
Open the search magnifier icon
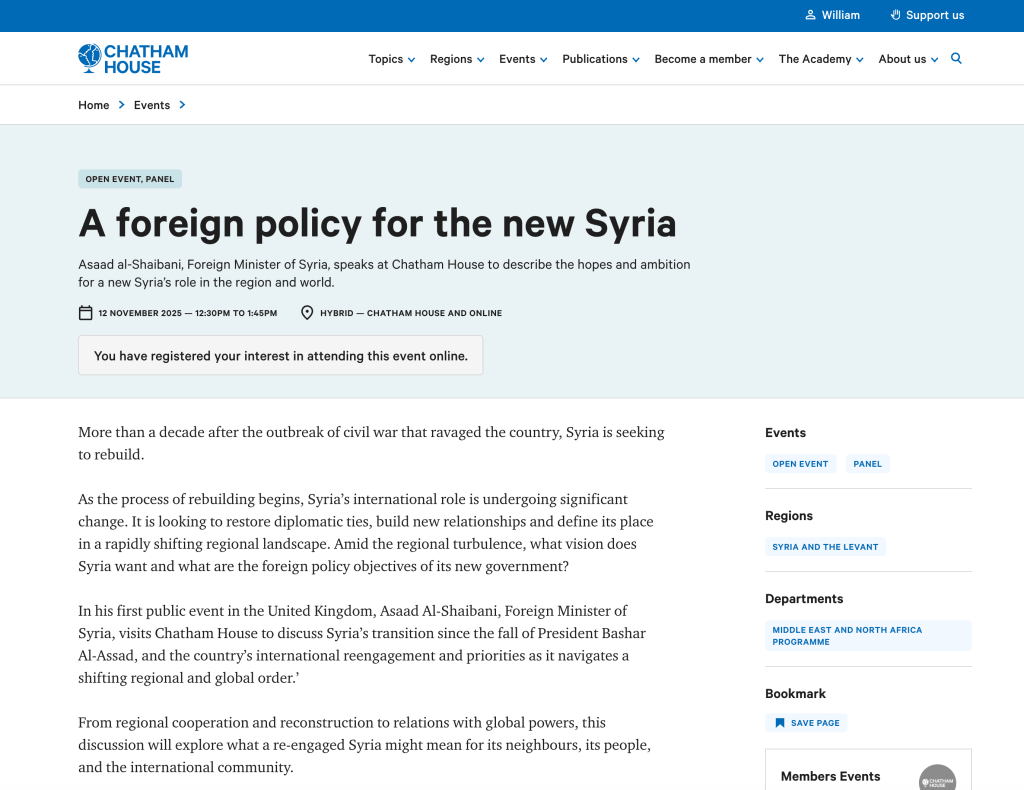(x=956, y=59)
